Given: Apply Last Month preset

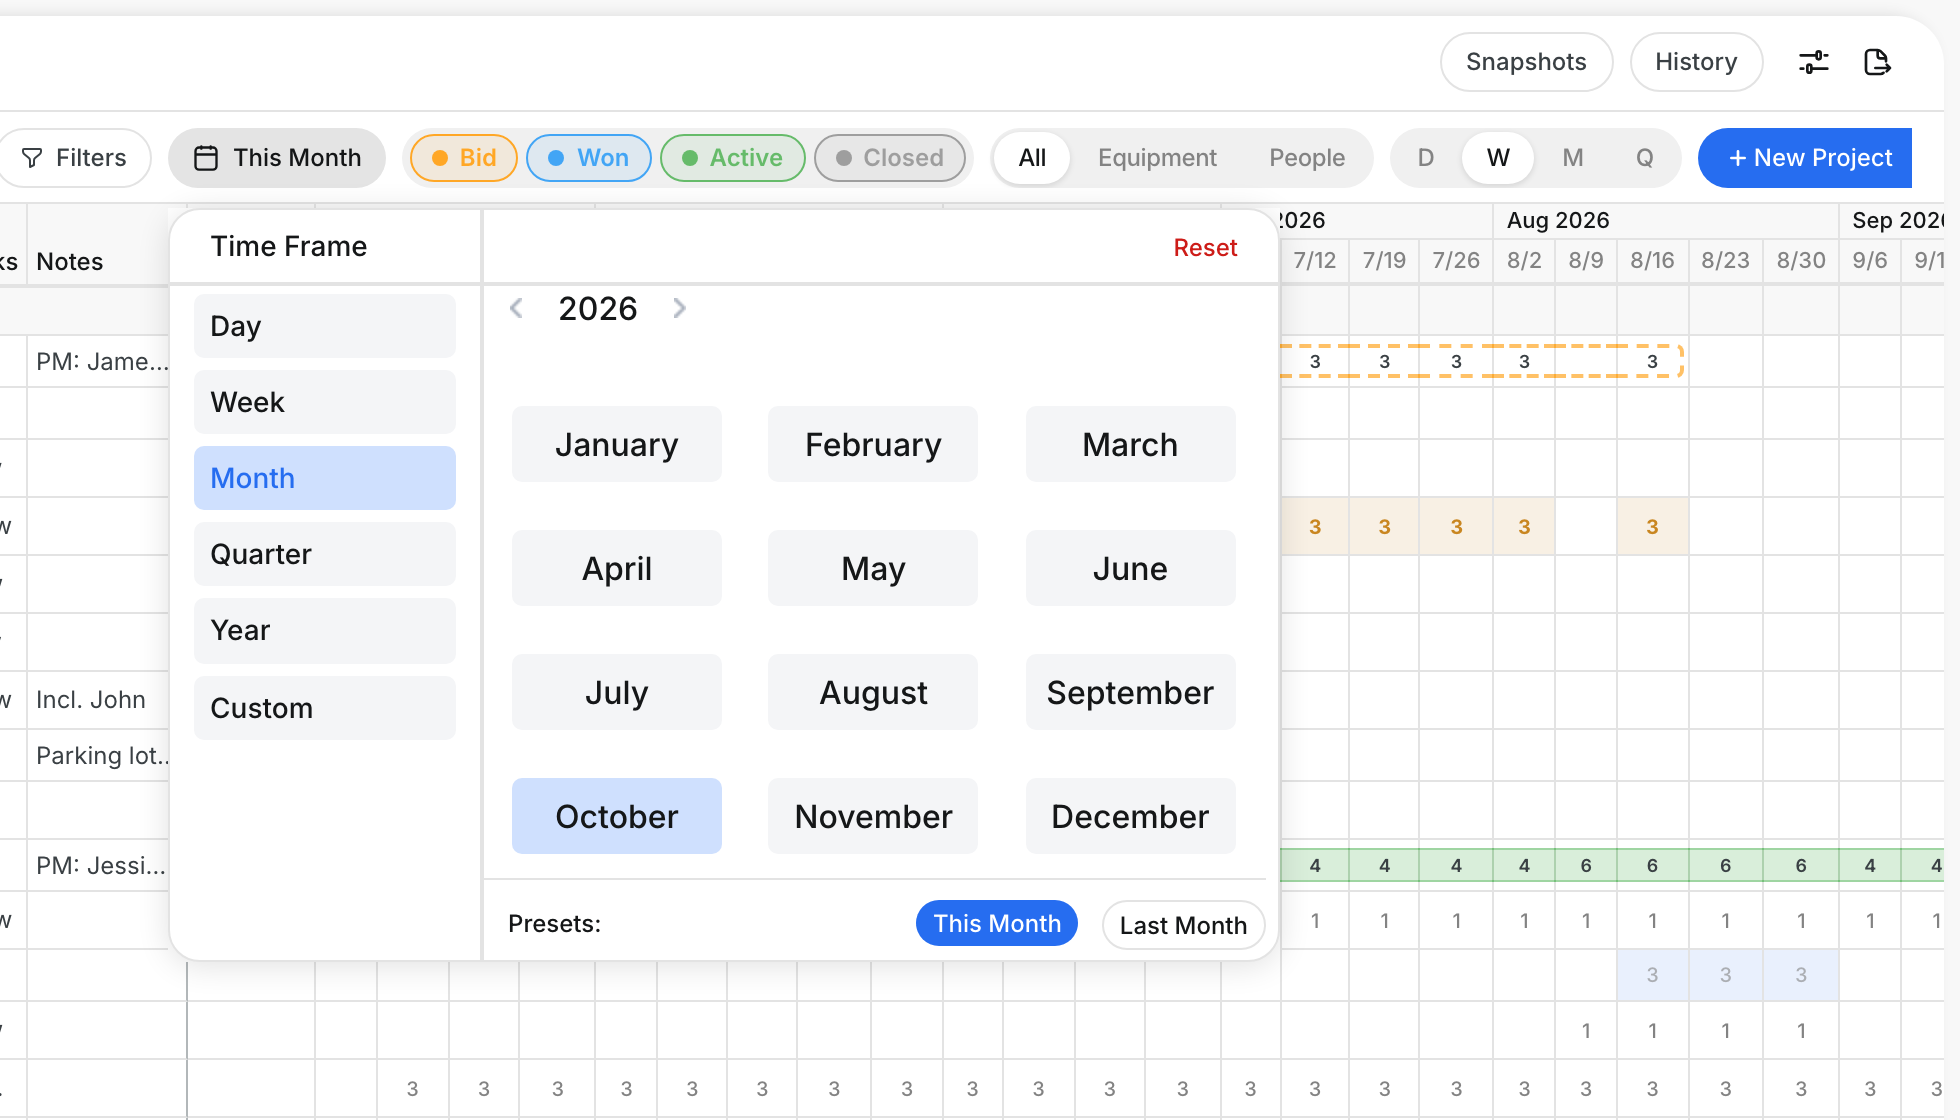Looking at the screenshot, I should (x=1183, y=925).
